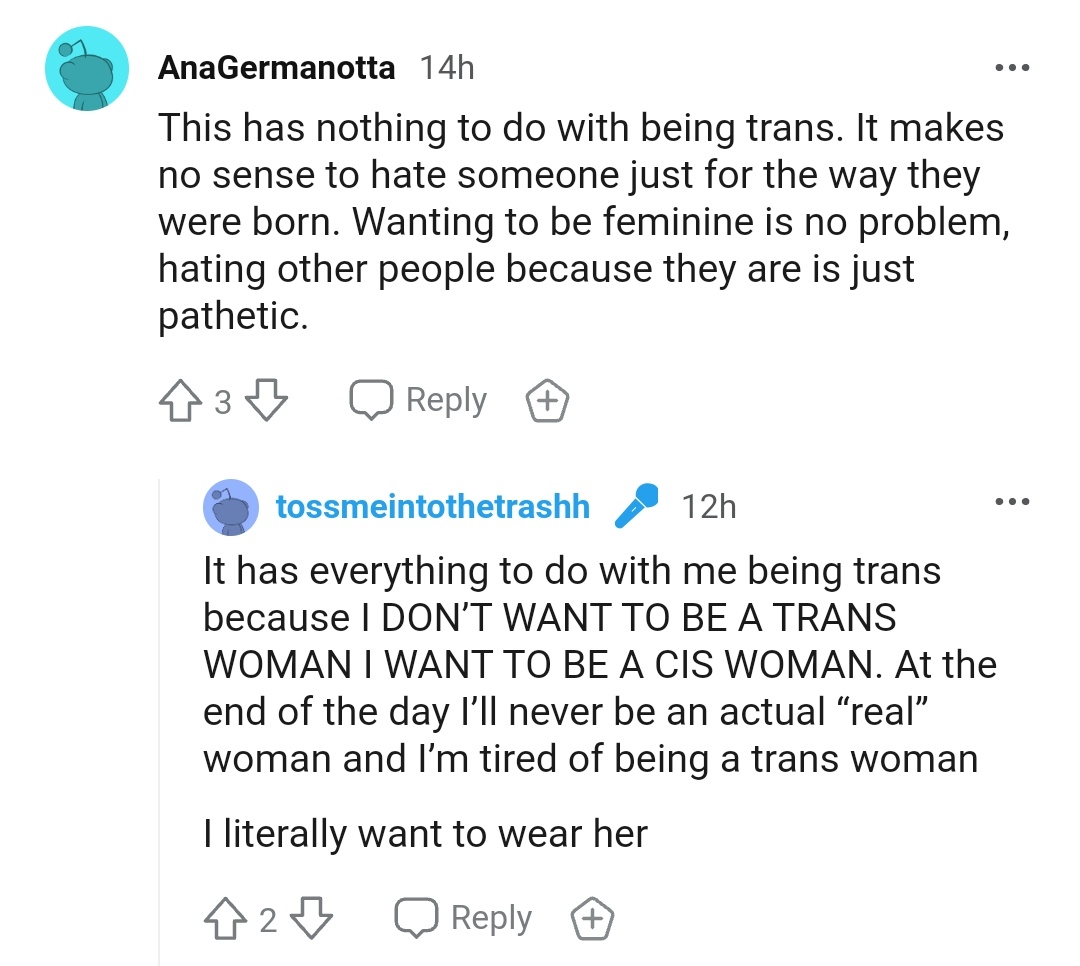Open more options for tossmeintothetrashh's reply
Image resolution: width=1080 pixels, height=966 pixels.
(1012, 502)
